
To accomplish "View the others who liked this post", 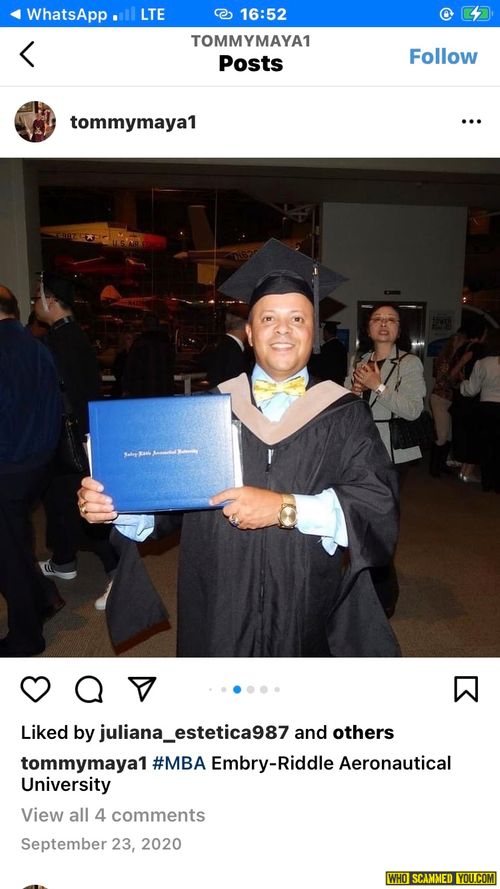I will tap(363, 733).
